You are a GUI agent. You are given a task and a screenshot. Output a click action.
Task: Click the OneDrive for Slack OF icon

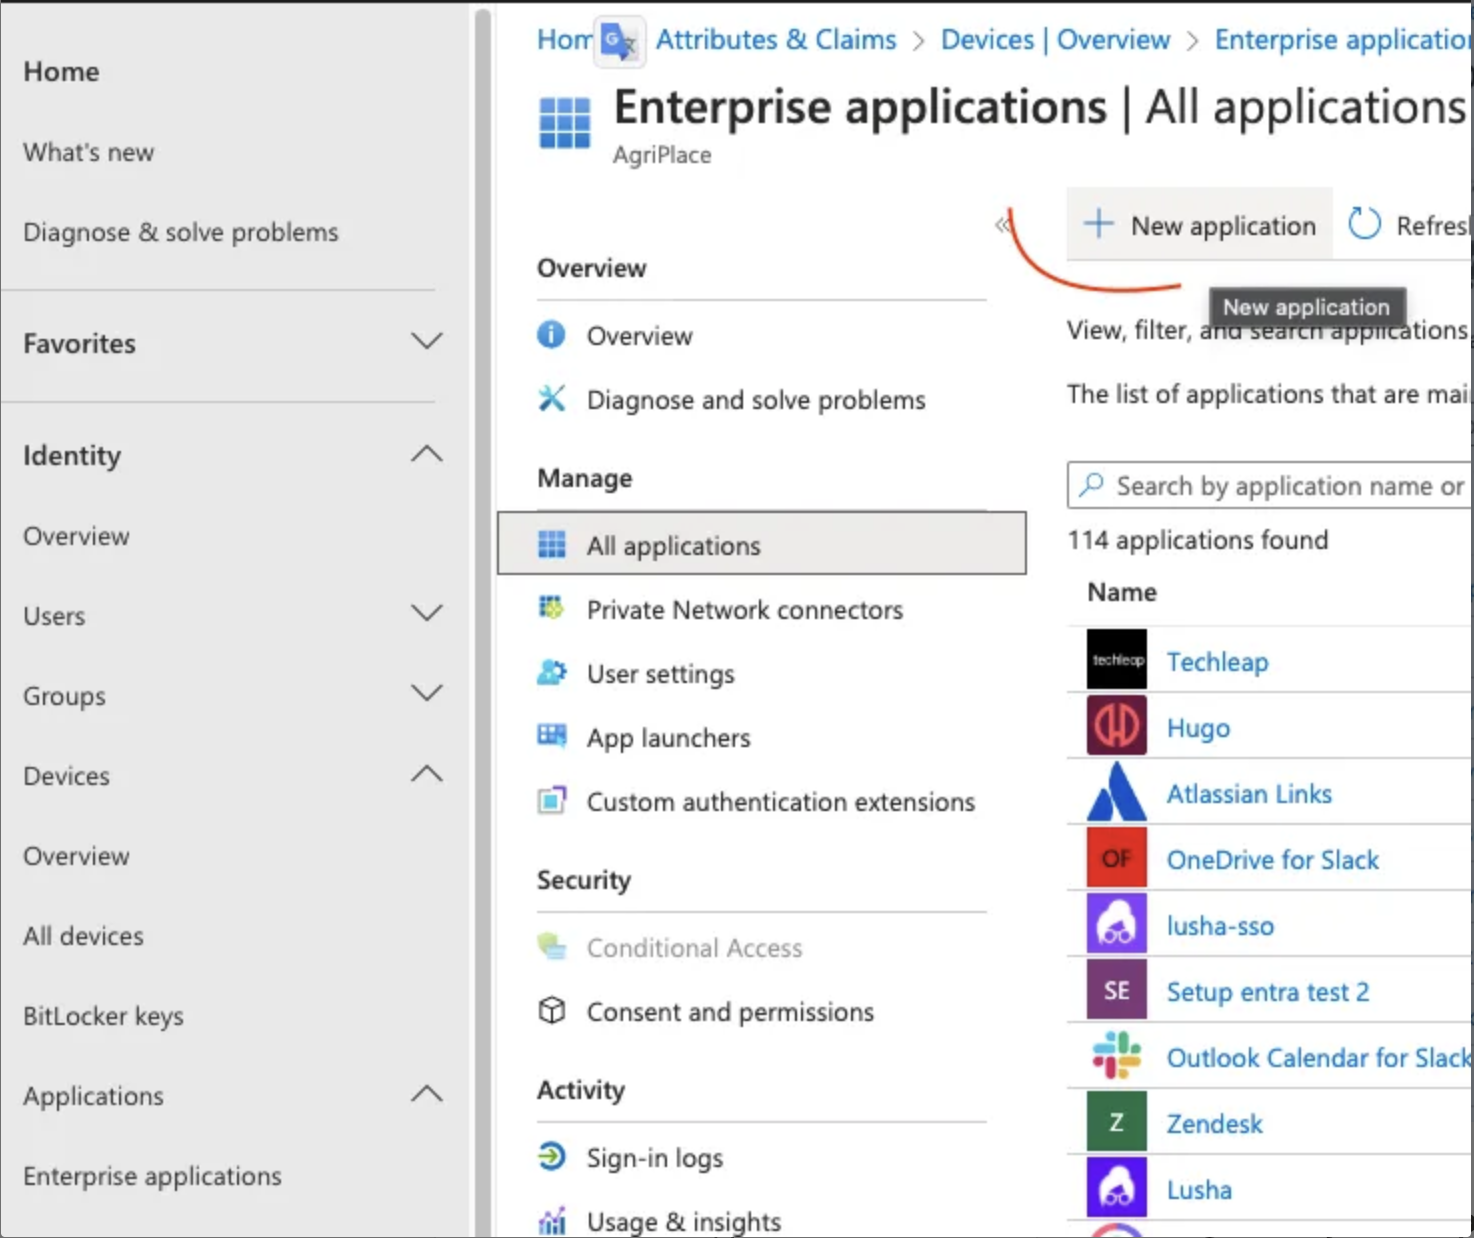(x=1116, y=858)
